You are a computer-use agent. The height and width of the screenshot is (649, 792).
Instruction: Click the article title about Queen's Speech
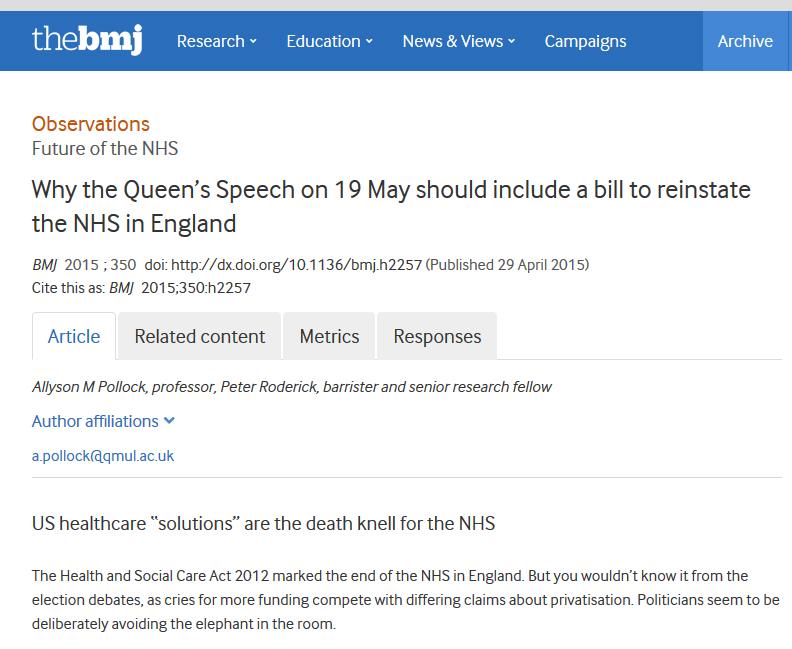391,207
